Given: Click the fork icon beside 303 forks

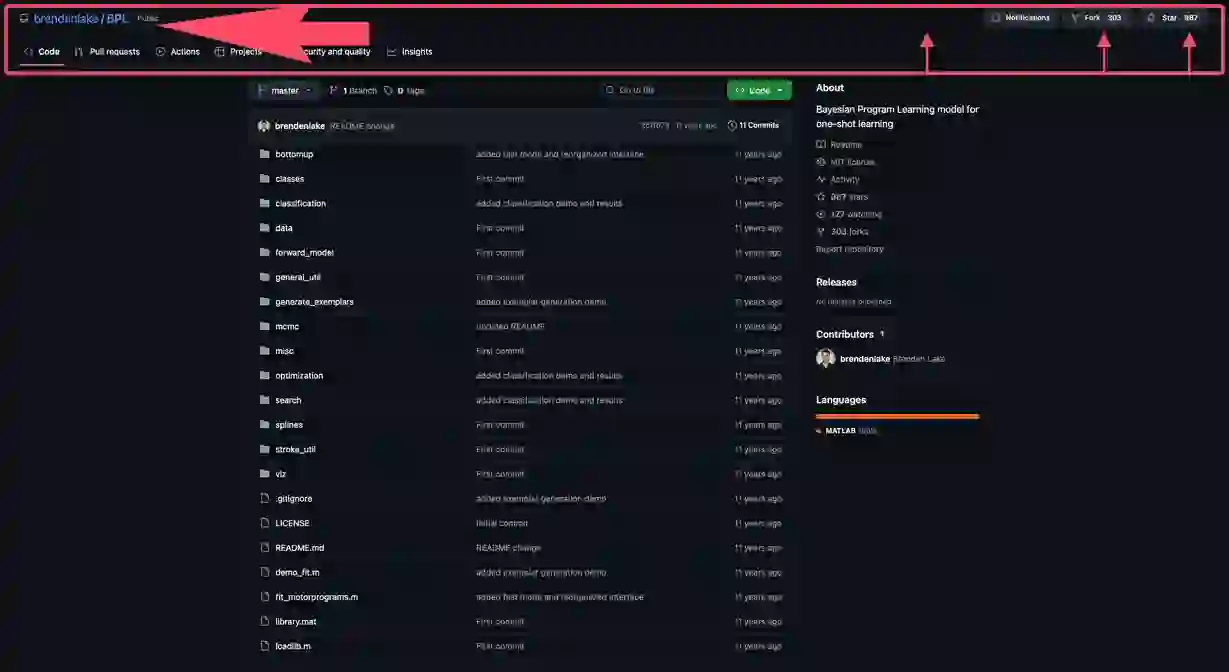Looking at the screenshot, I should (821, 231).
